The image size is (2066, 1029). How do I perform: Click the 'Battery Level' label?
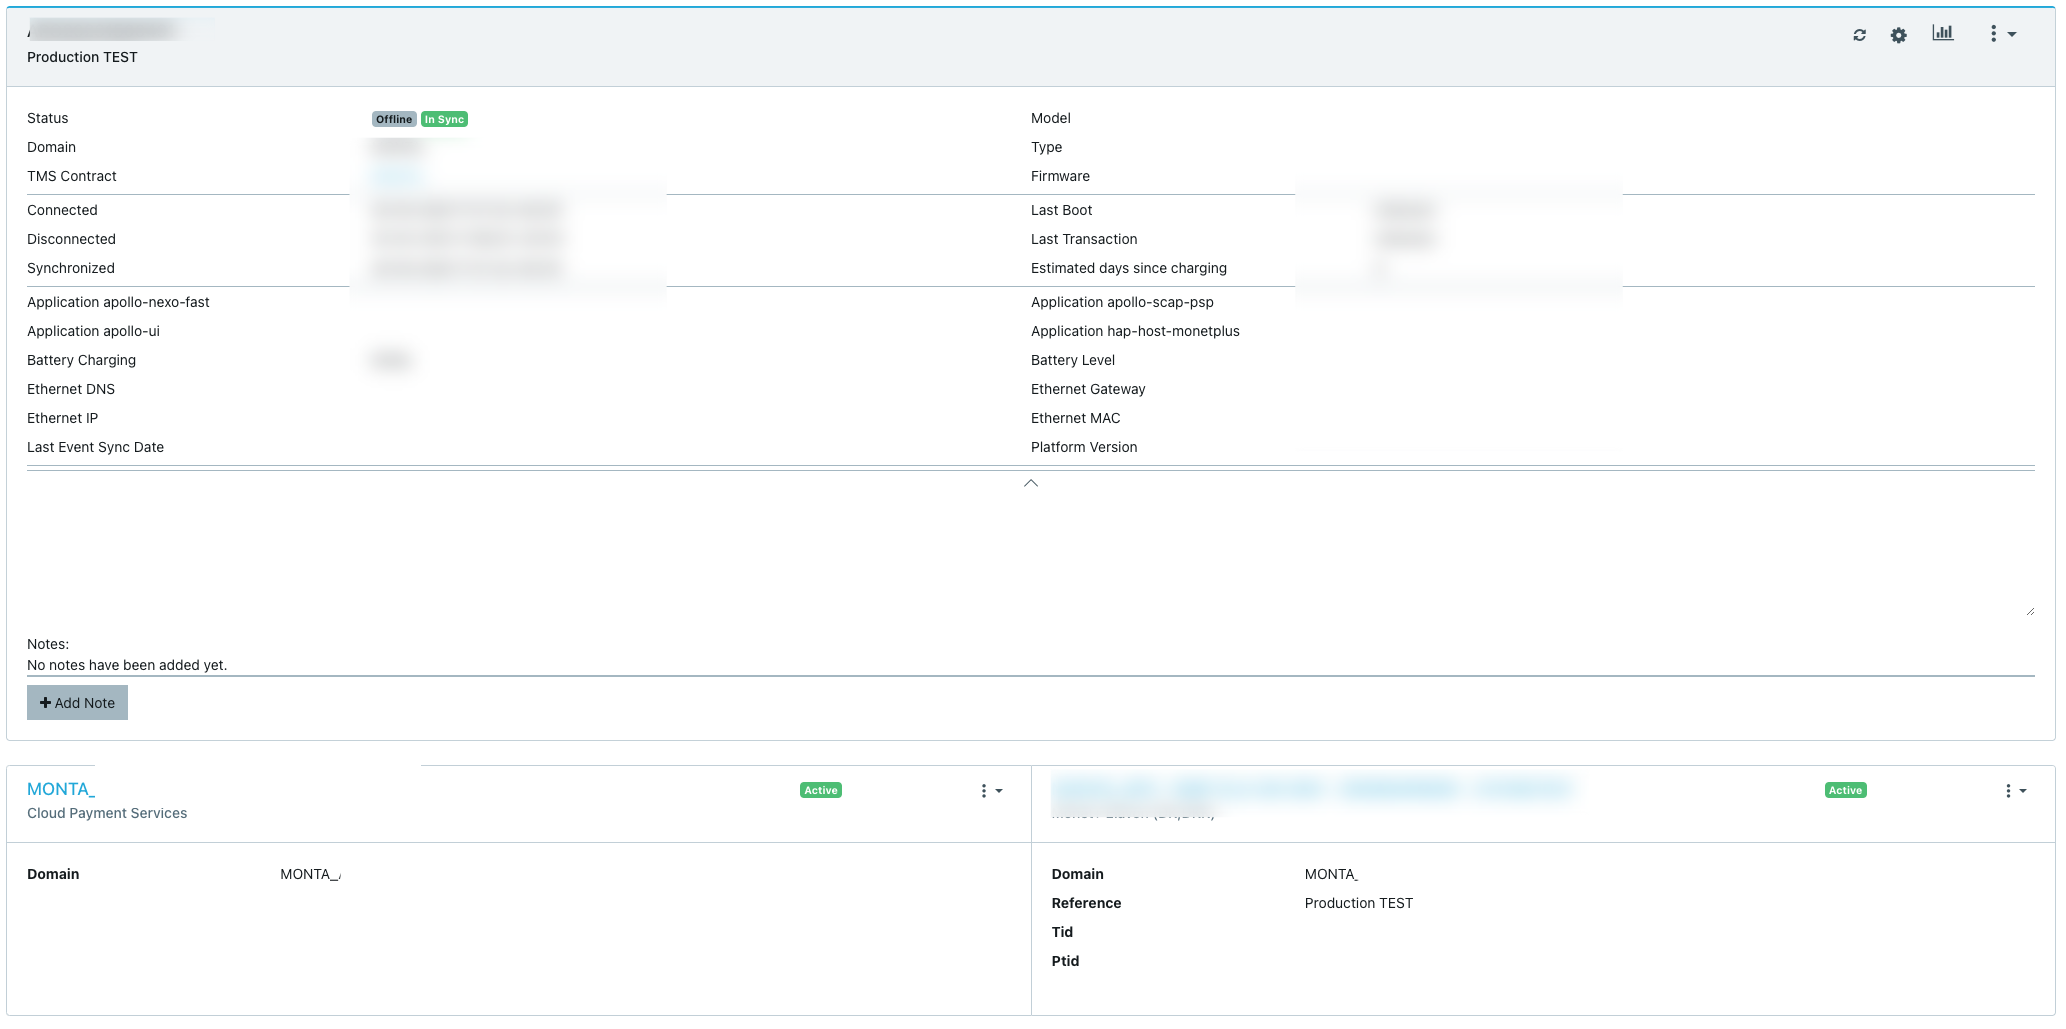click(1073, 360)
